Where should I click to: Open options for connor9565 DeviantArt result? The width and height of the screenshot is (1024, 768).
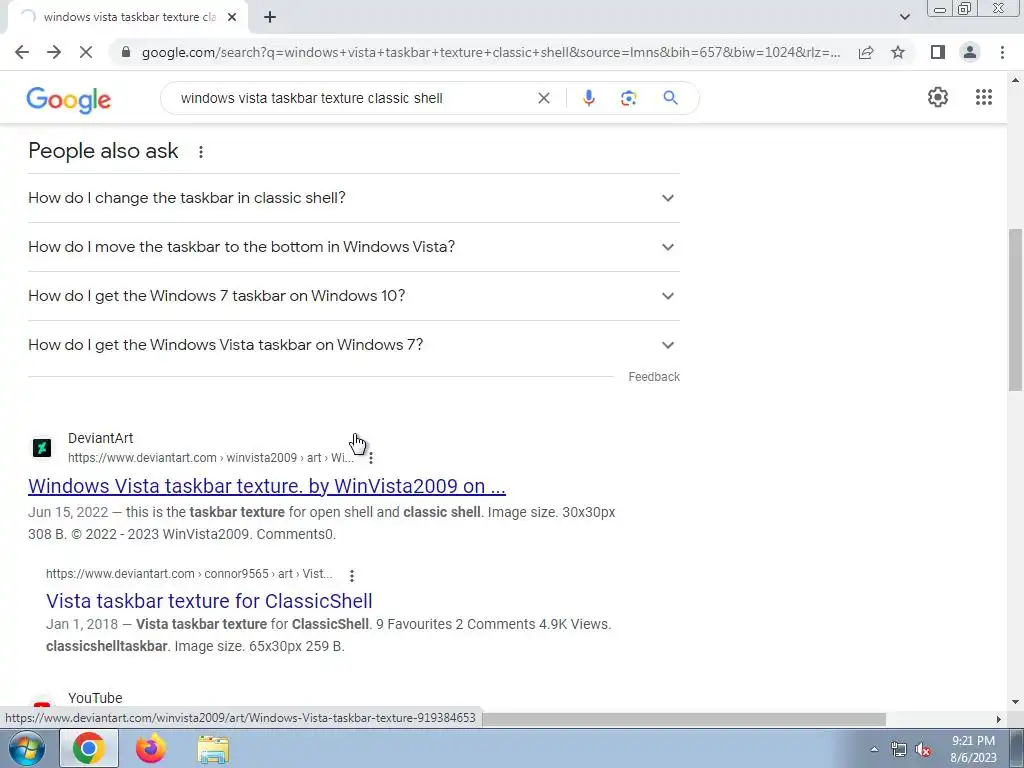pyautogui.click(x=351, y=575)
